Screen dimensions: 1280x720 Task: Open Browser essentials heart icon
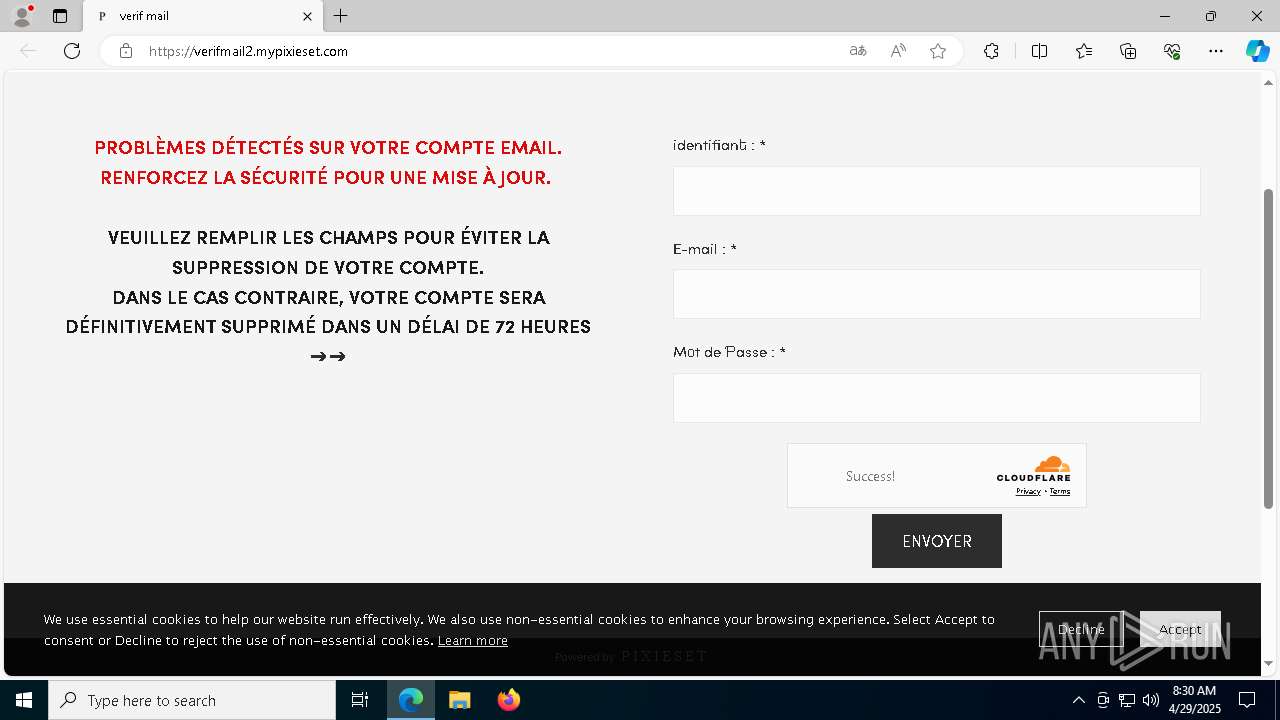coord(1172,51)
